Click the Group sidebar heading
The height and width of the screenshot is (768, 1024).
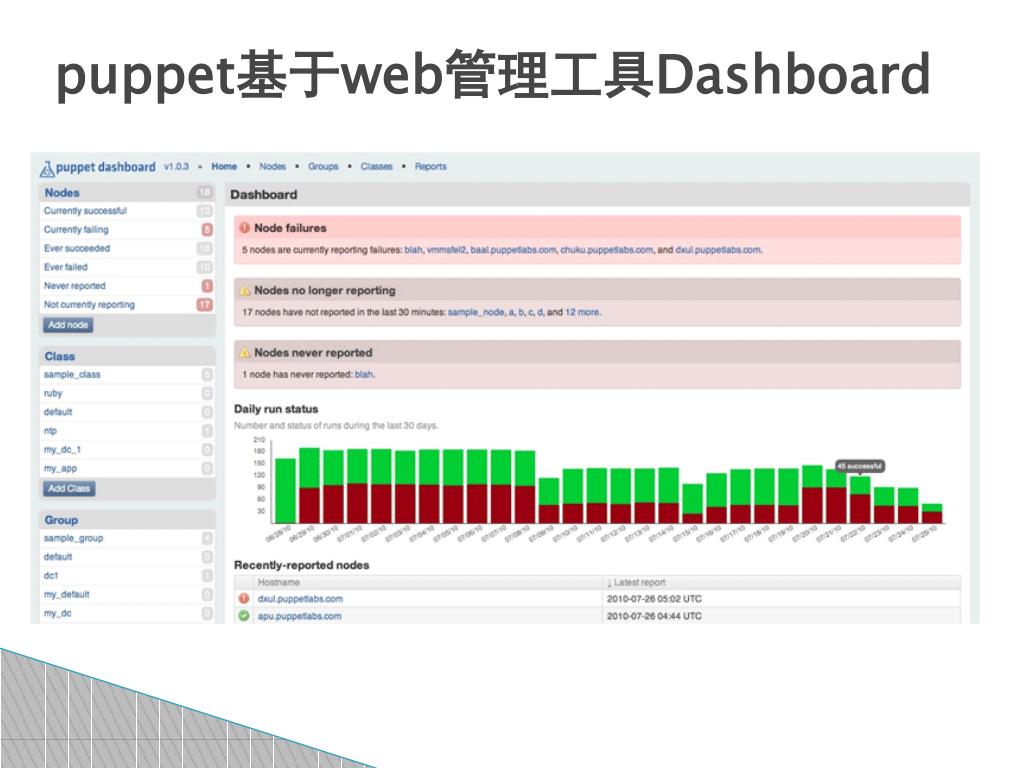click(x=61, y=520)
